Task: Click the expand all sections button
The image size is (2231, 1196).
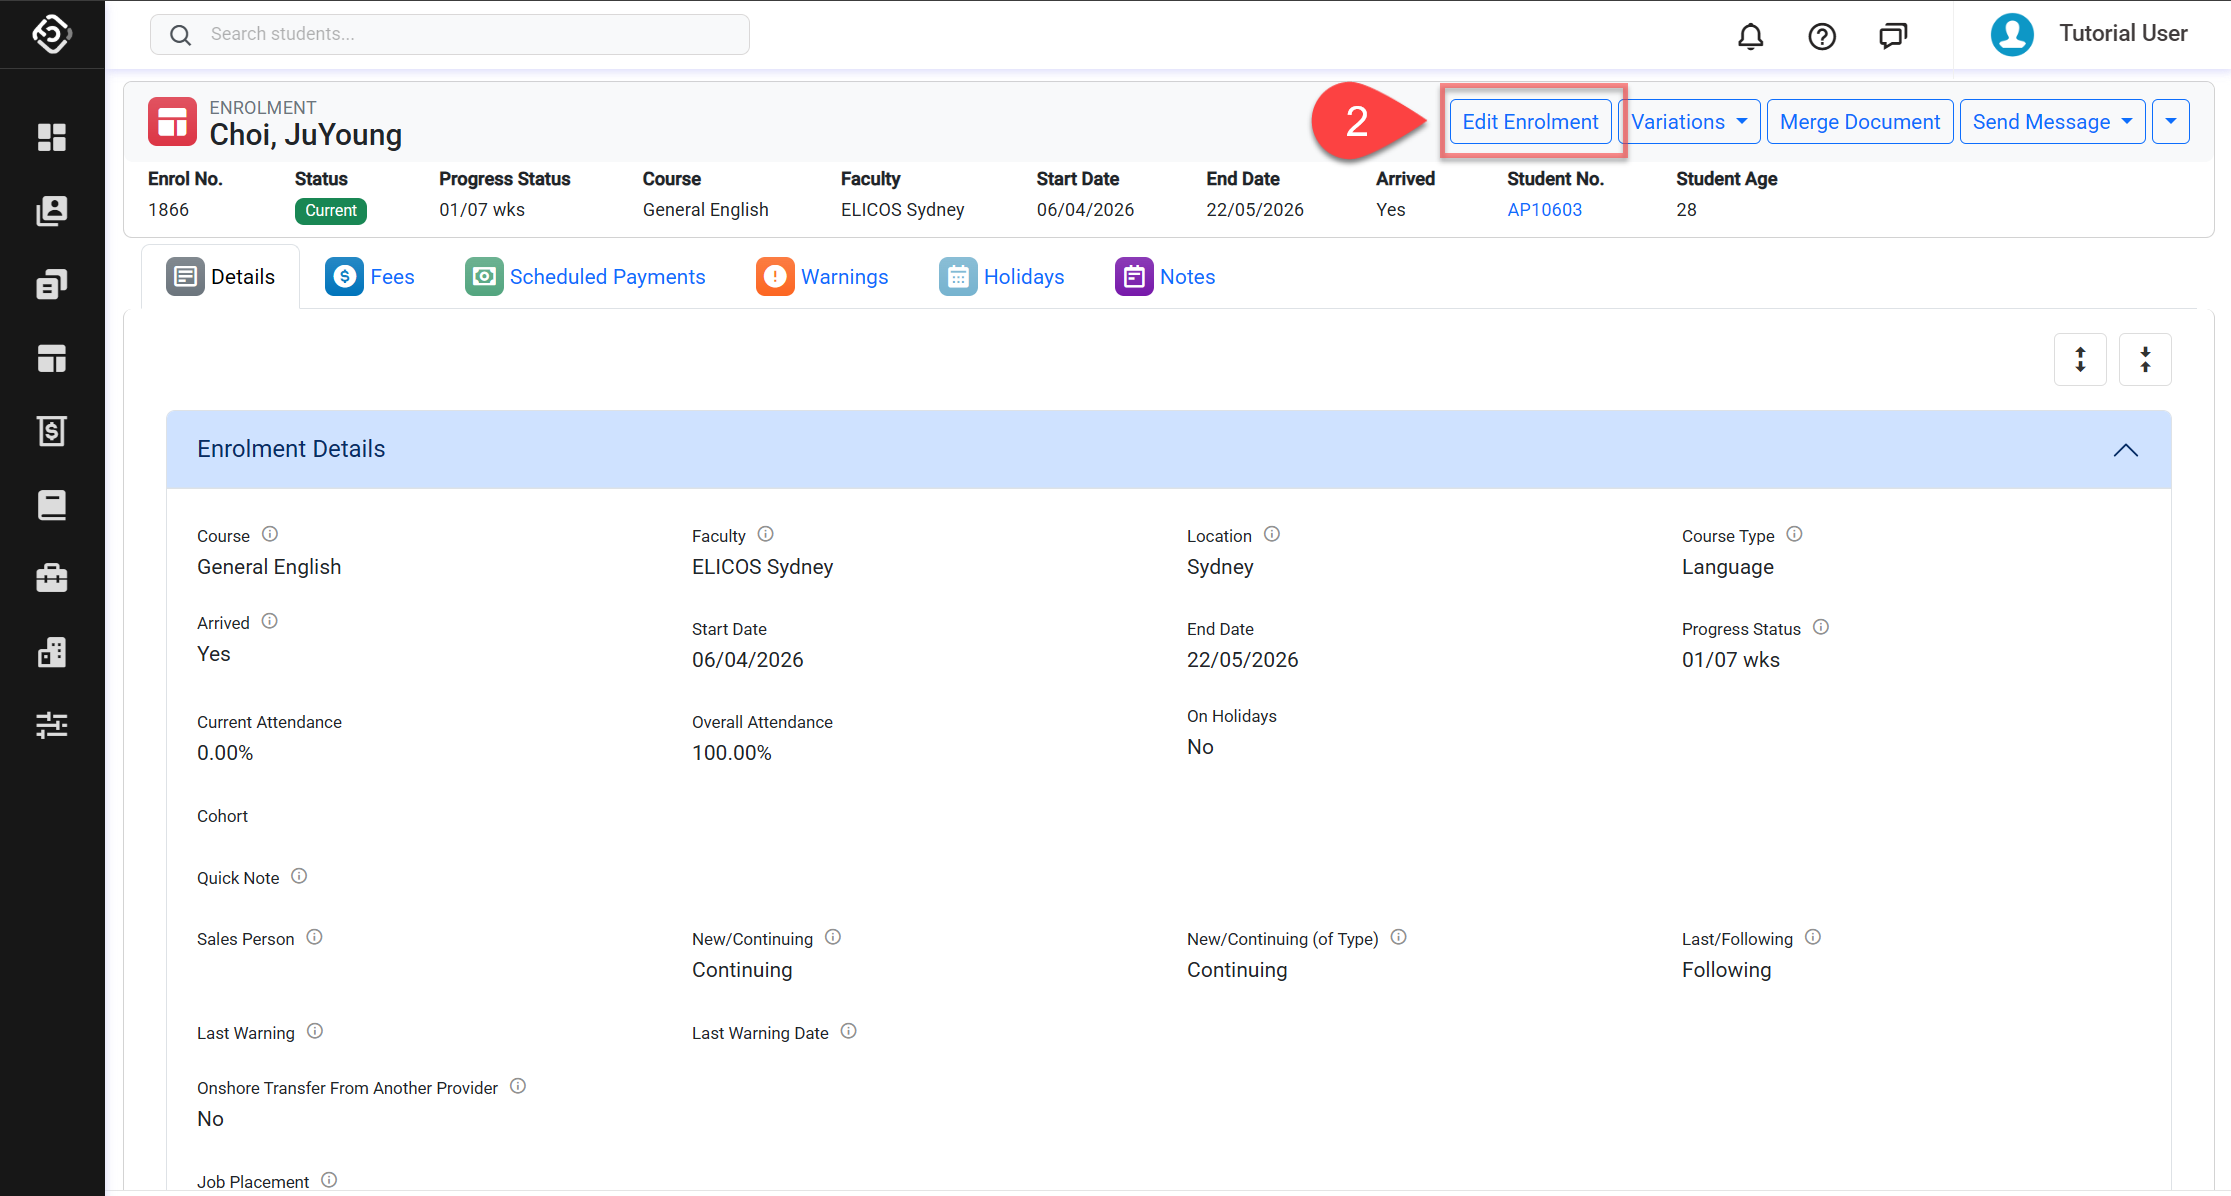Action: (x=2080, y=359)
